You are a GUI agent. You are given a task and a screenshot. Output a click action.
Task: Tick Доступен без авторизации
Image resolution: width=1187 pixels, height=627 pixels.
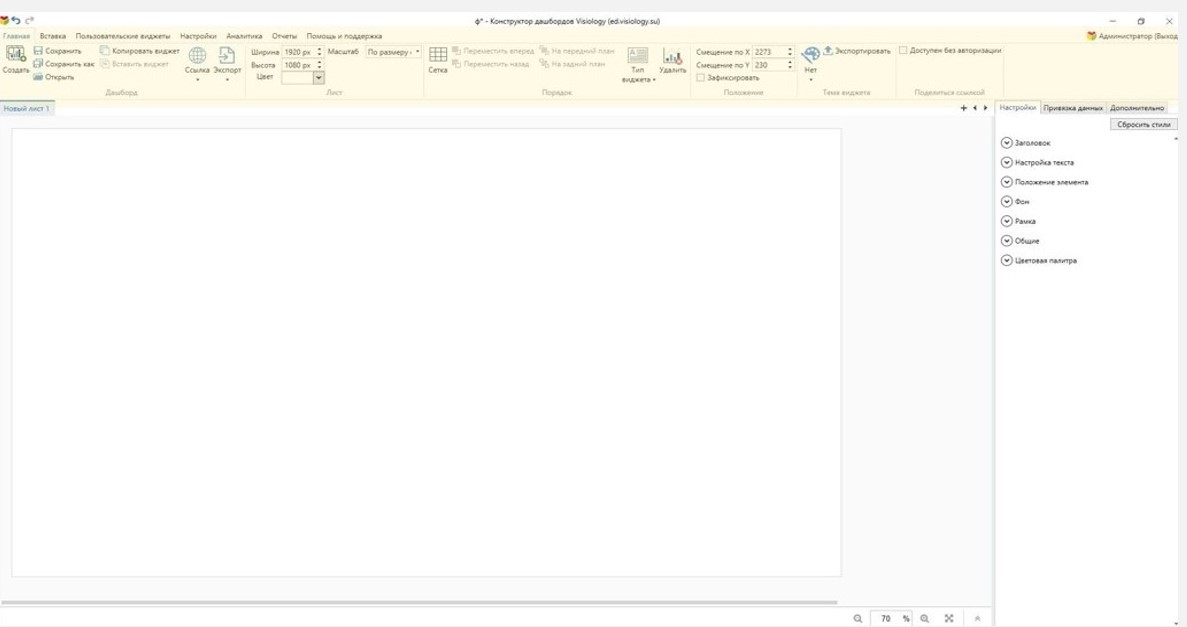point(903,50)
